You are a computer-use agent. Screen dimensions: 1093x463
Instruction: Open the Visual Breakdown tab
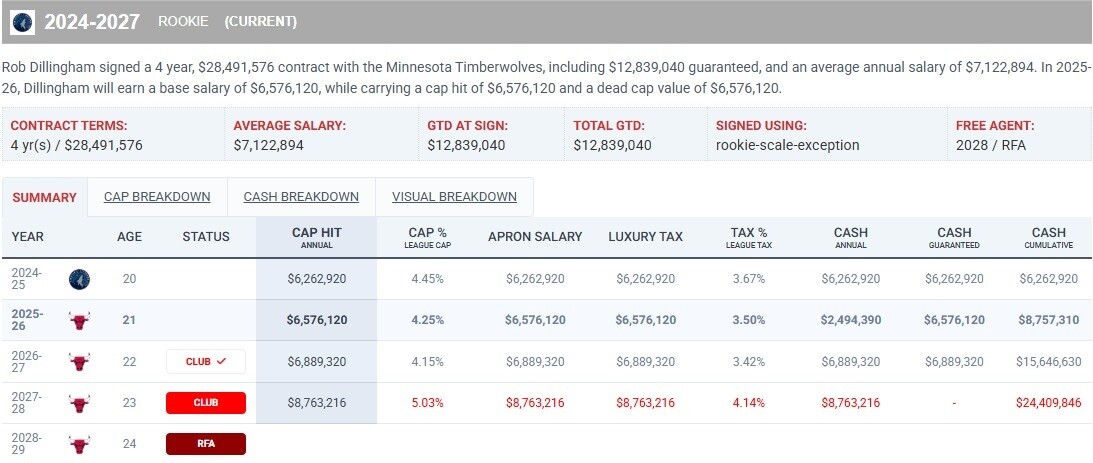pyautogui.click(x=454, y=197)
